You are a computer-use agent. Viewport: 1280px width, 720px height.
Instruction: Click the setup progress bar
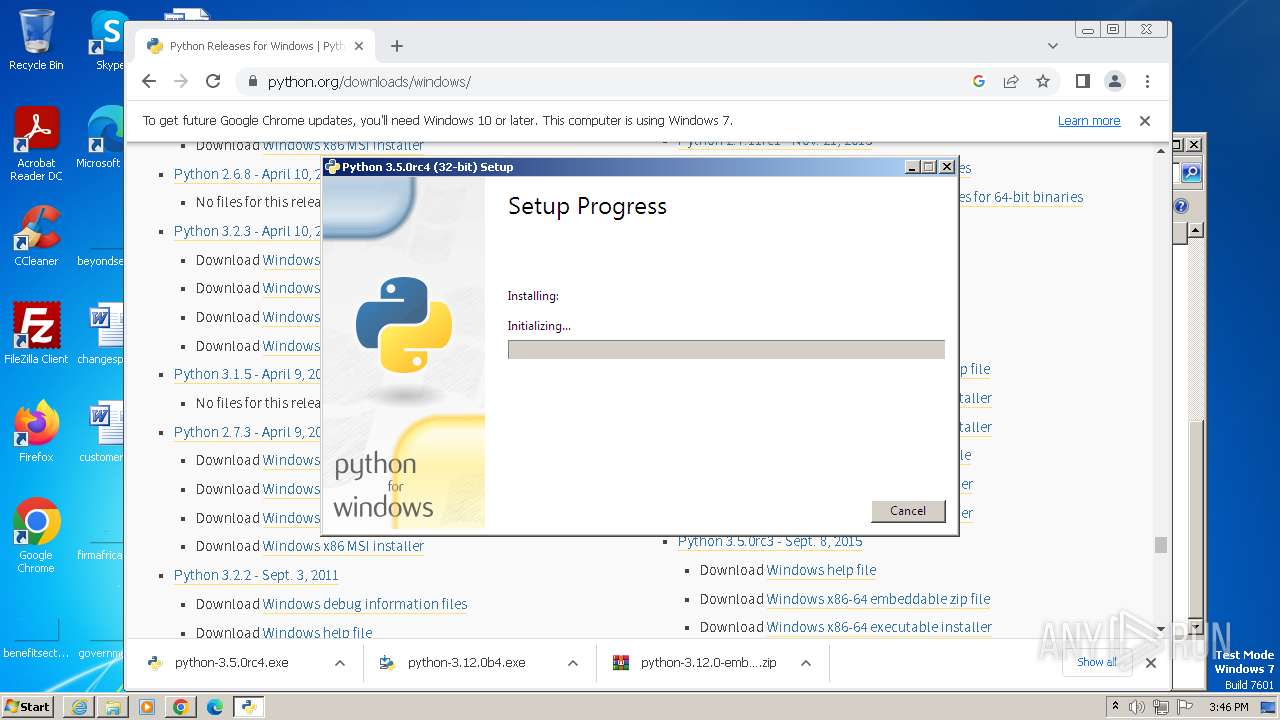[726, 349]
